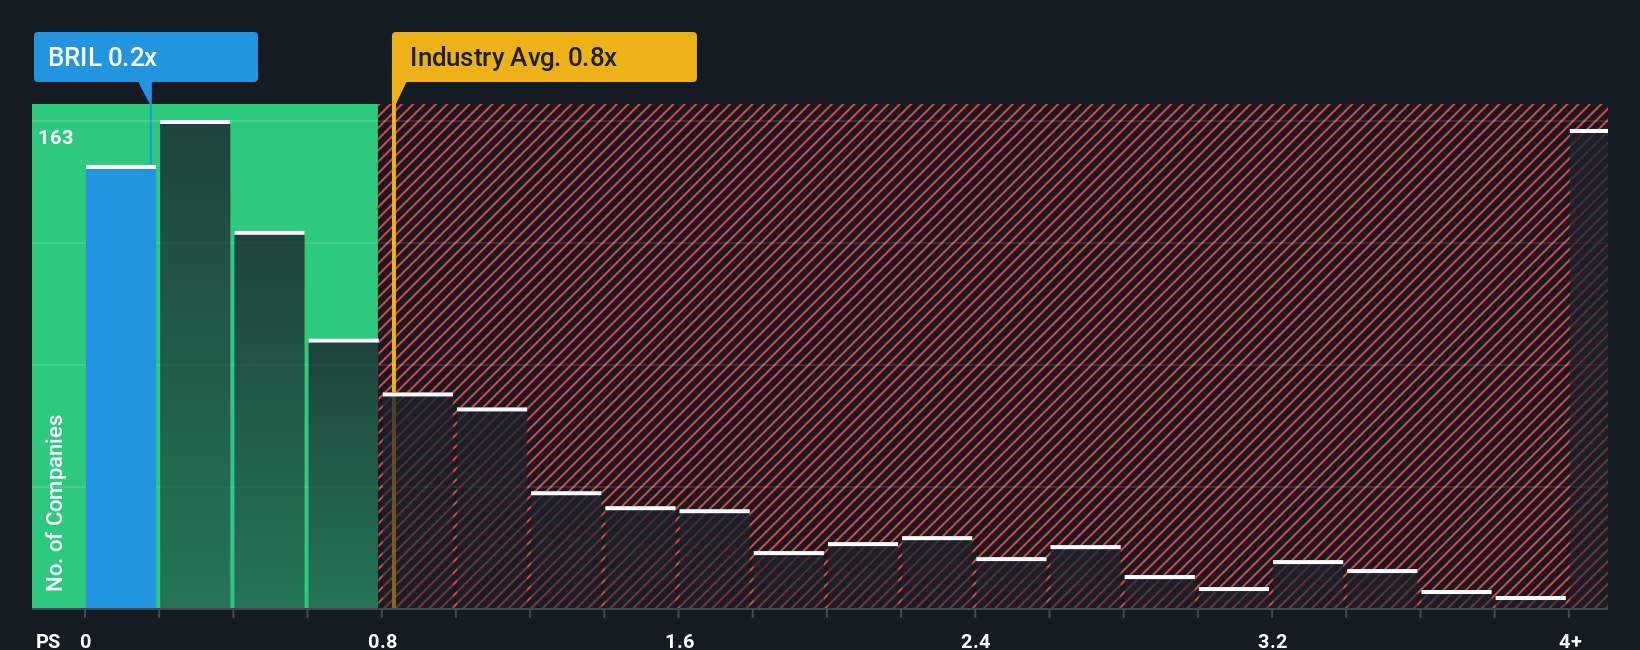Select the blue BRIL histogram bar
The width and height of the screenshot is (1640, 650).
click(x=121, y=387)
